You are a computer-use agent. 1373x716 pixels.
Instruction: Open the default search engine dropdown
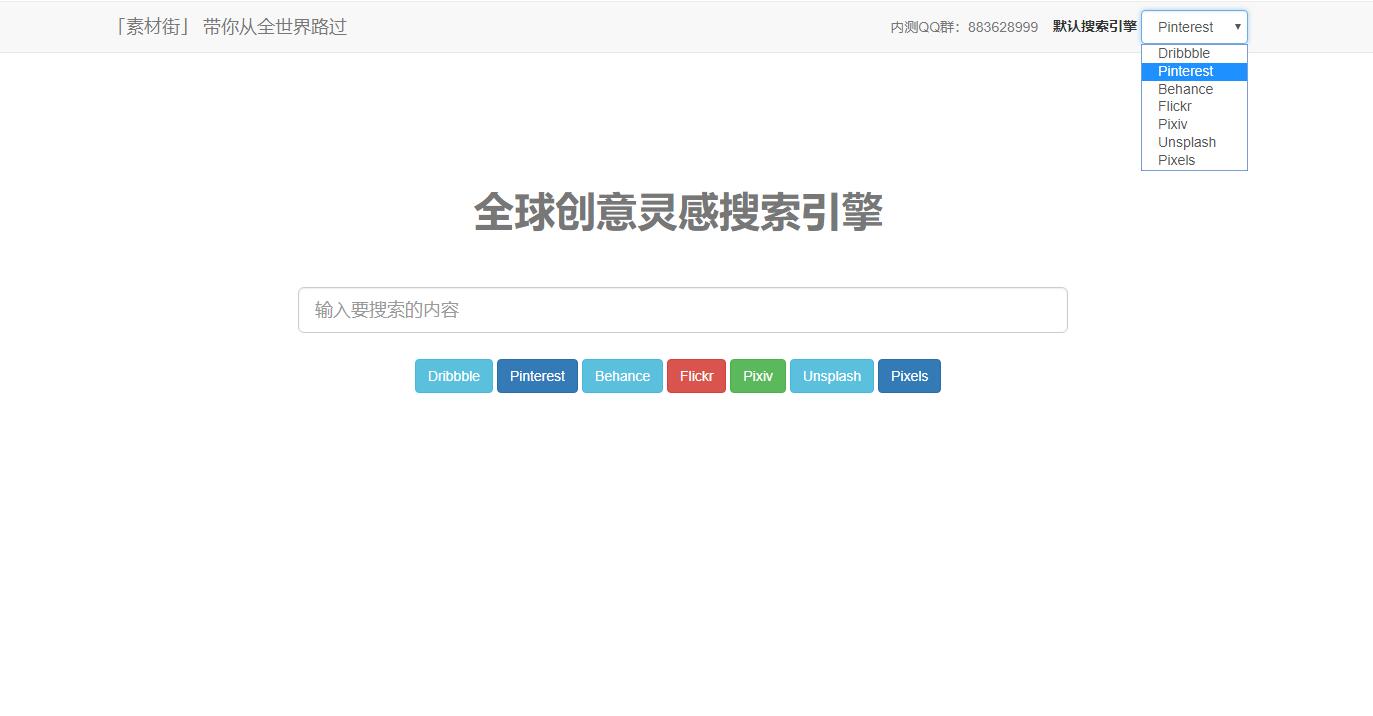coord(1194,26)
